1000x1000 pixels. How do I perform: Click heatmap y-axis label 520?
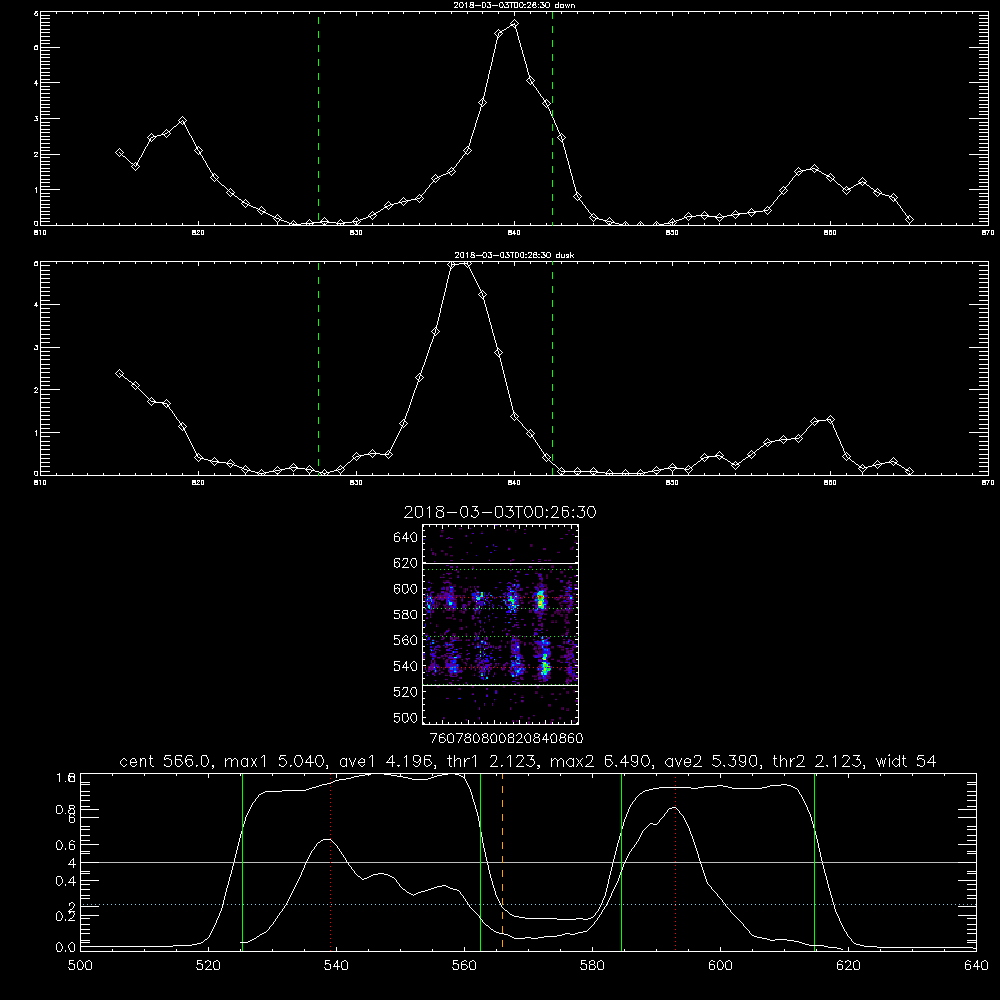tap(406, 692)
